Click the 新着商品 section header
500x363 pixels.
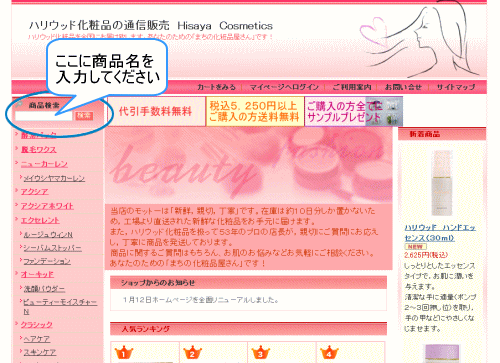[x=442, y=134]
